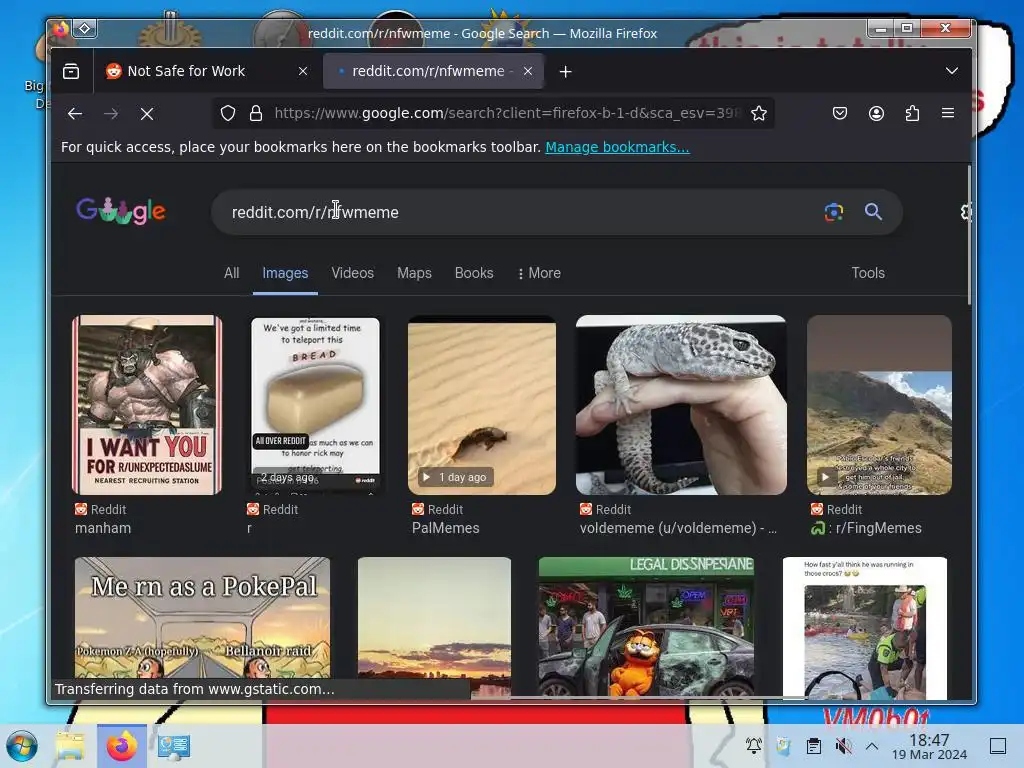
Task: Expand the More search categories dropdown
Action: point(539,273)
